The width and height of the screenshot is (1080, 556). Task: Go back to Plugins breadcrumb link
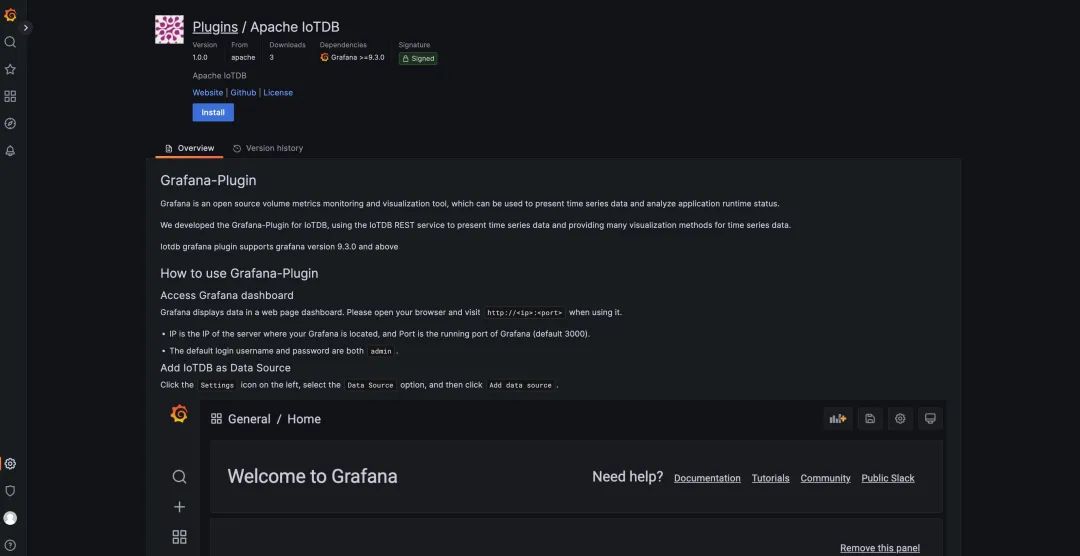pyautogui.click(x=215, y=27)
